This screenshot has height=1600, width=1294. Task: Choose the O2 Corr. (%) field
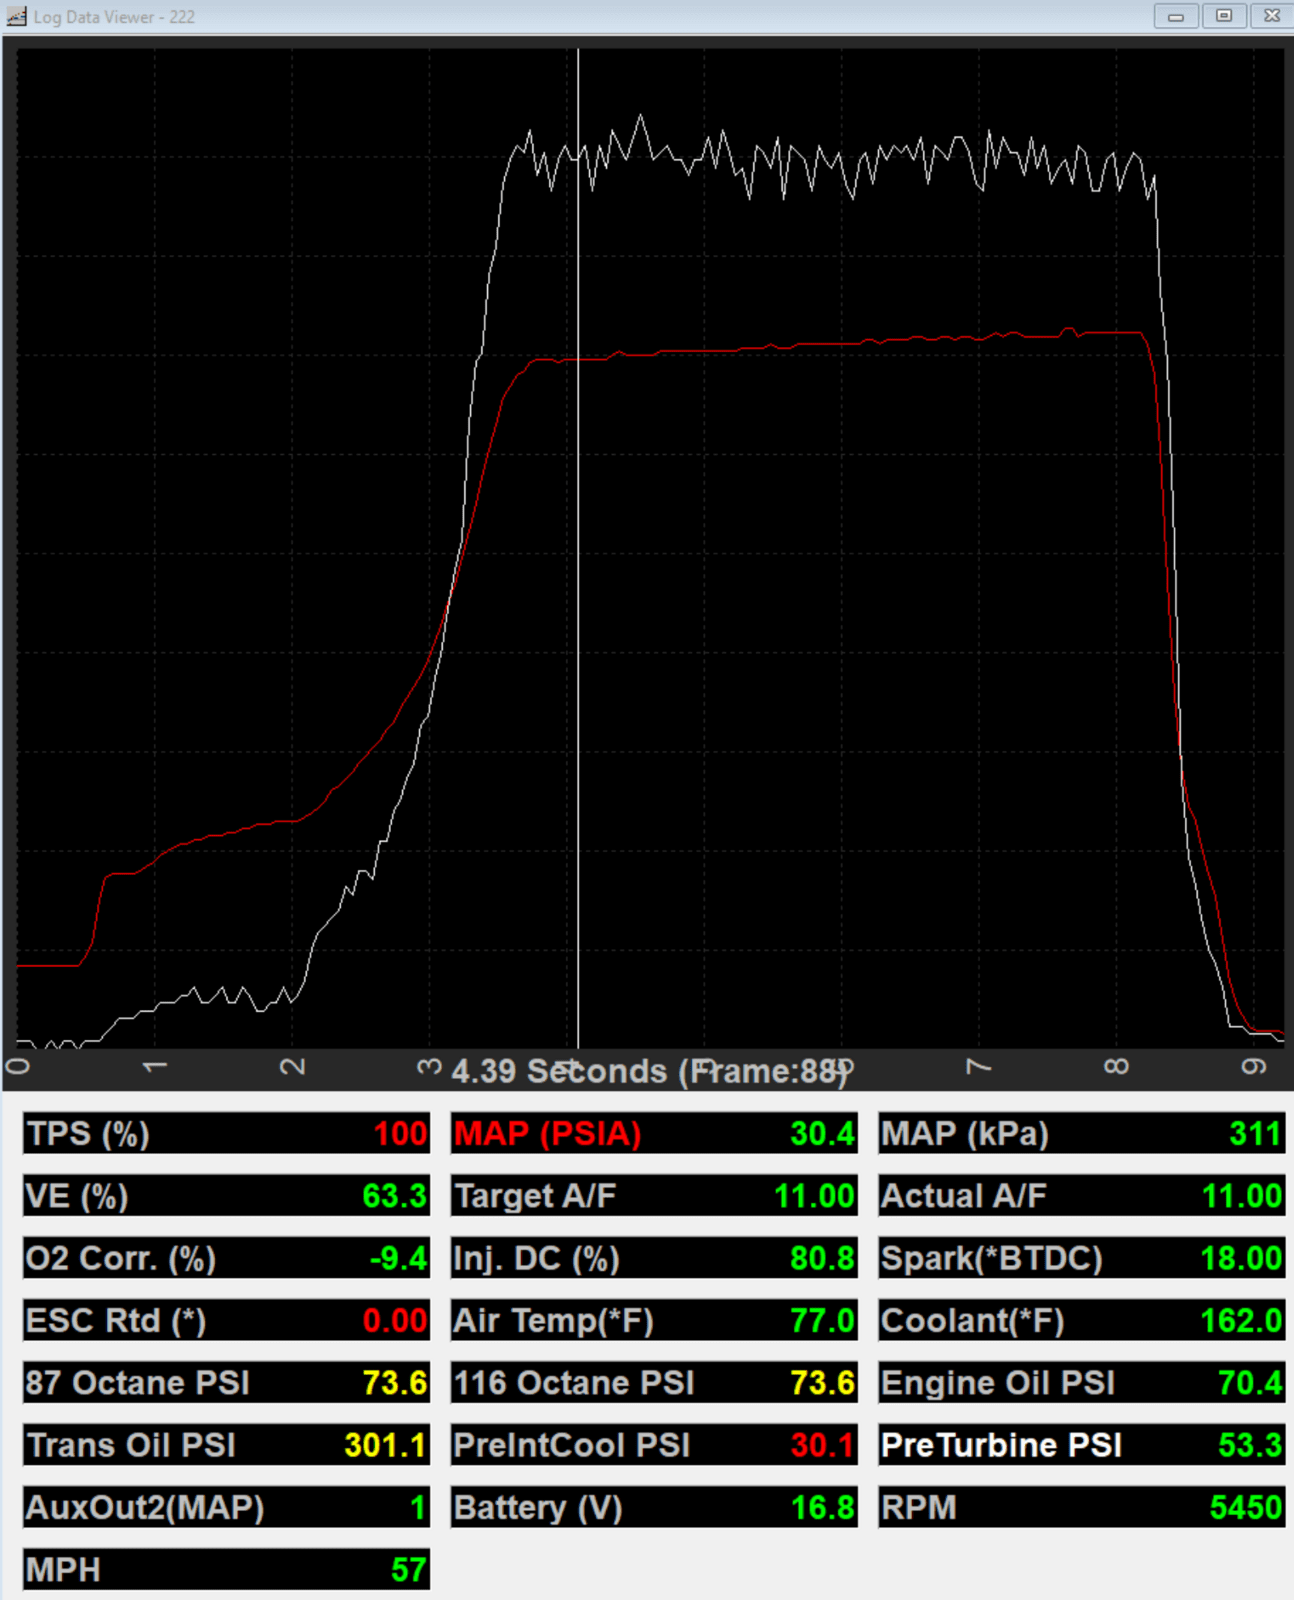pos(227,1258)
